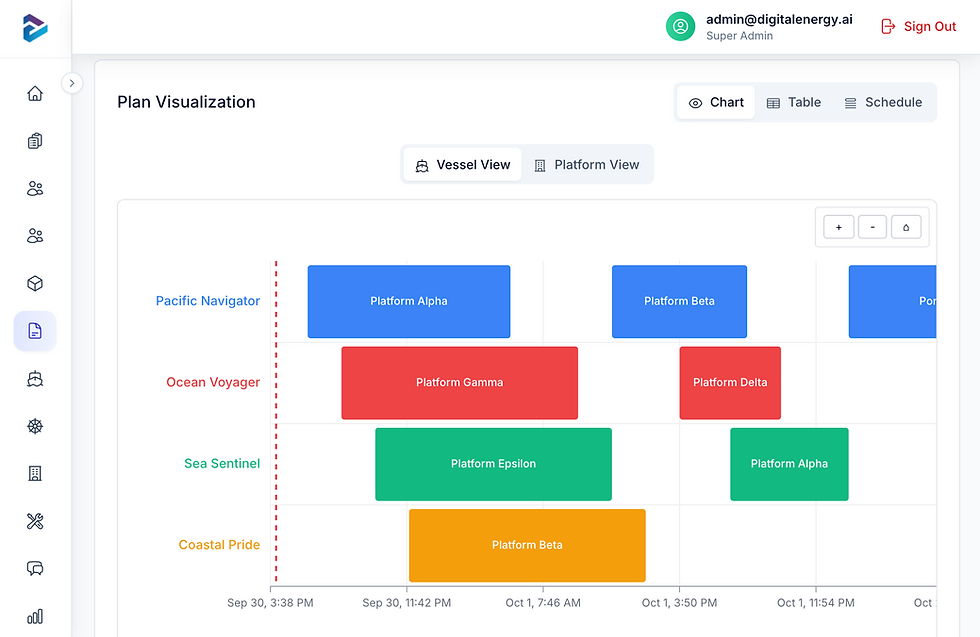
Task: Switch to Vessel View
Action: (462, 165)
